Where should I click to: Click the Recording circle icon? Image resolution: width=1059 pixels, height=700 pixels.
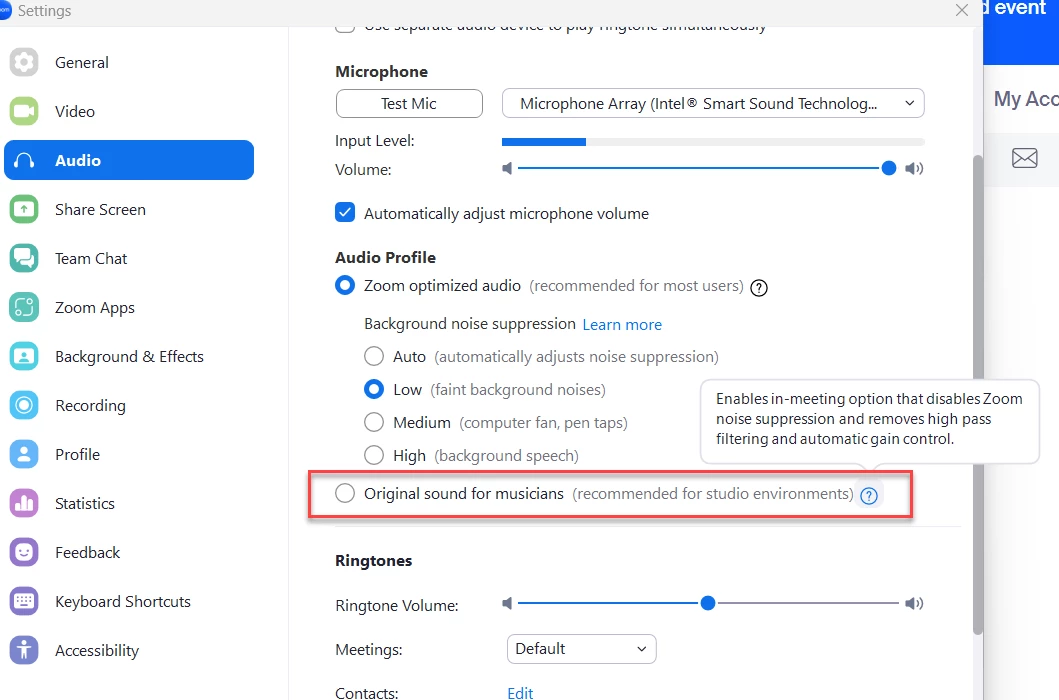24,405
